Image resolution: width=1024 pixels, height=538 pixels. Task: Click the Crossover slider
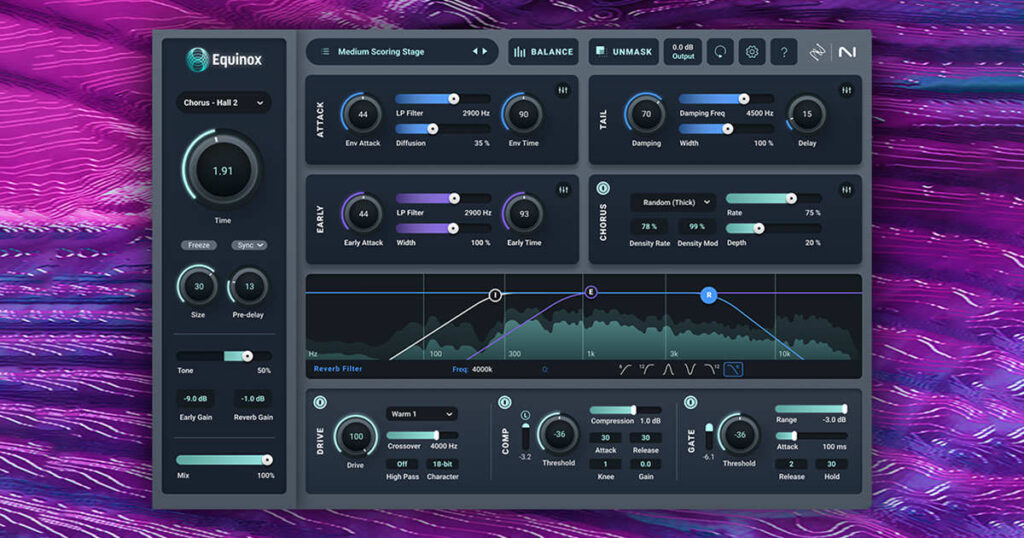coord(422,435)
